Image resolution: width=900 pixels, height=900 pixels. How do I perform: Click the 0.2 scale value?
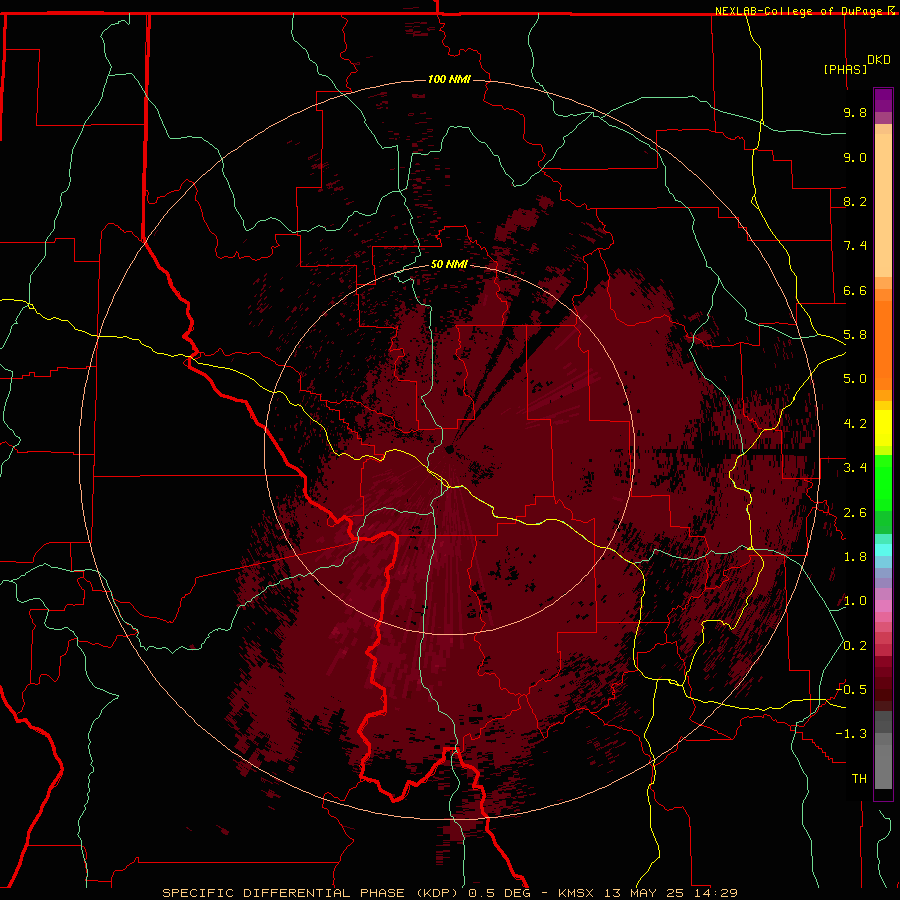[855, 646]
